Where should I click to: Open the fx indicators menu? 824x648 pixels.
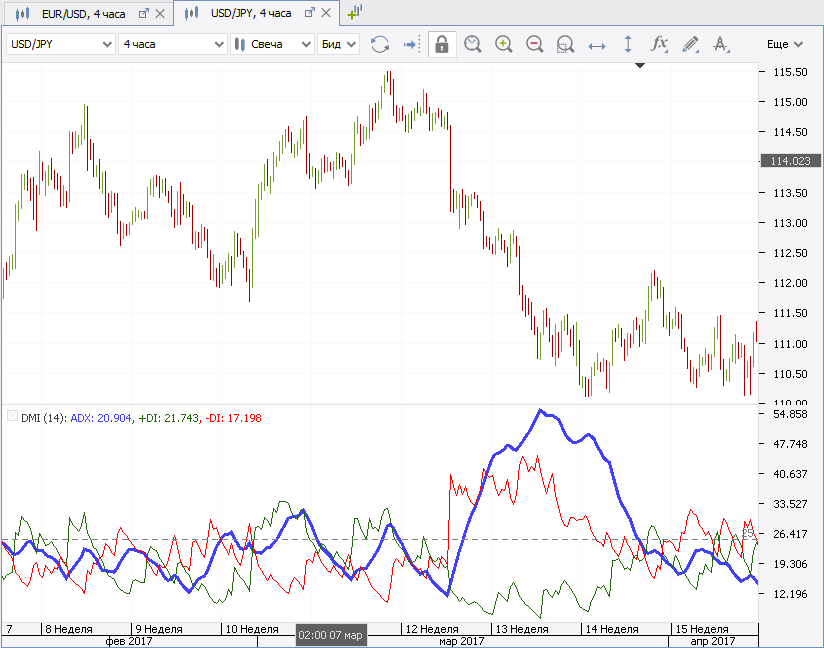tap(659, 44)
